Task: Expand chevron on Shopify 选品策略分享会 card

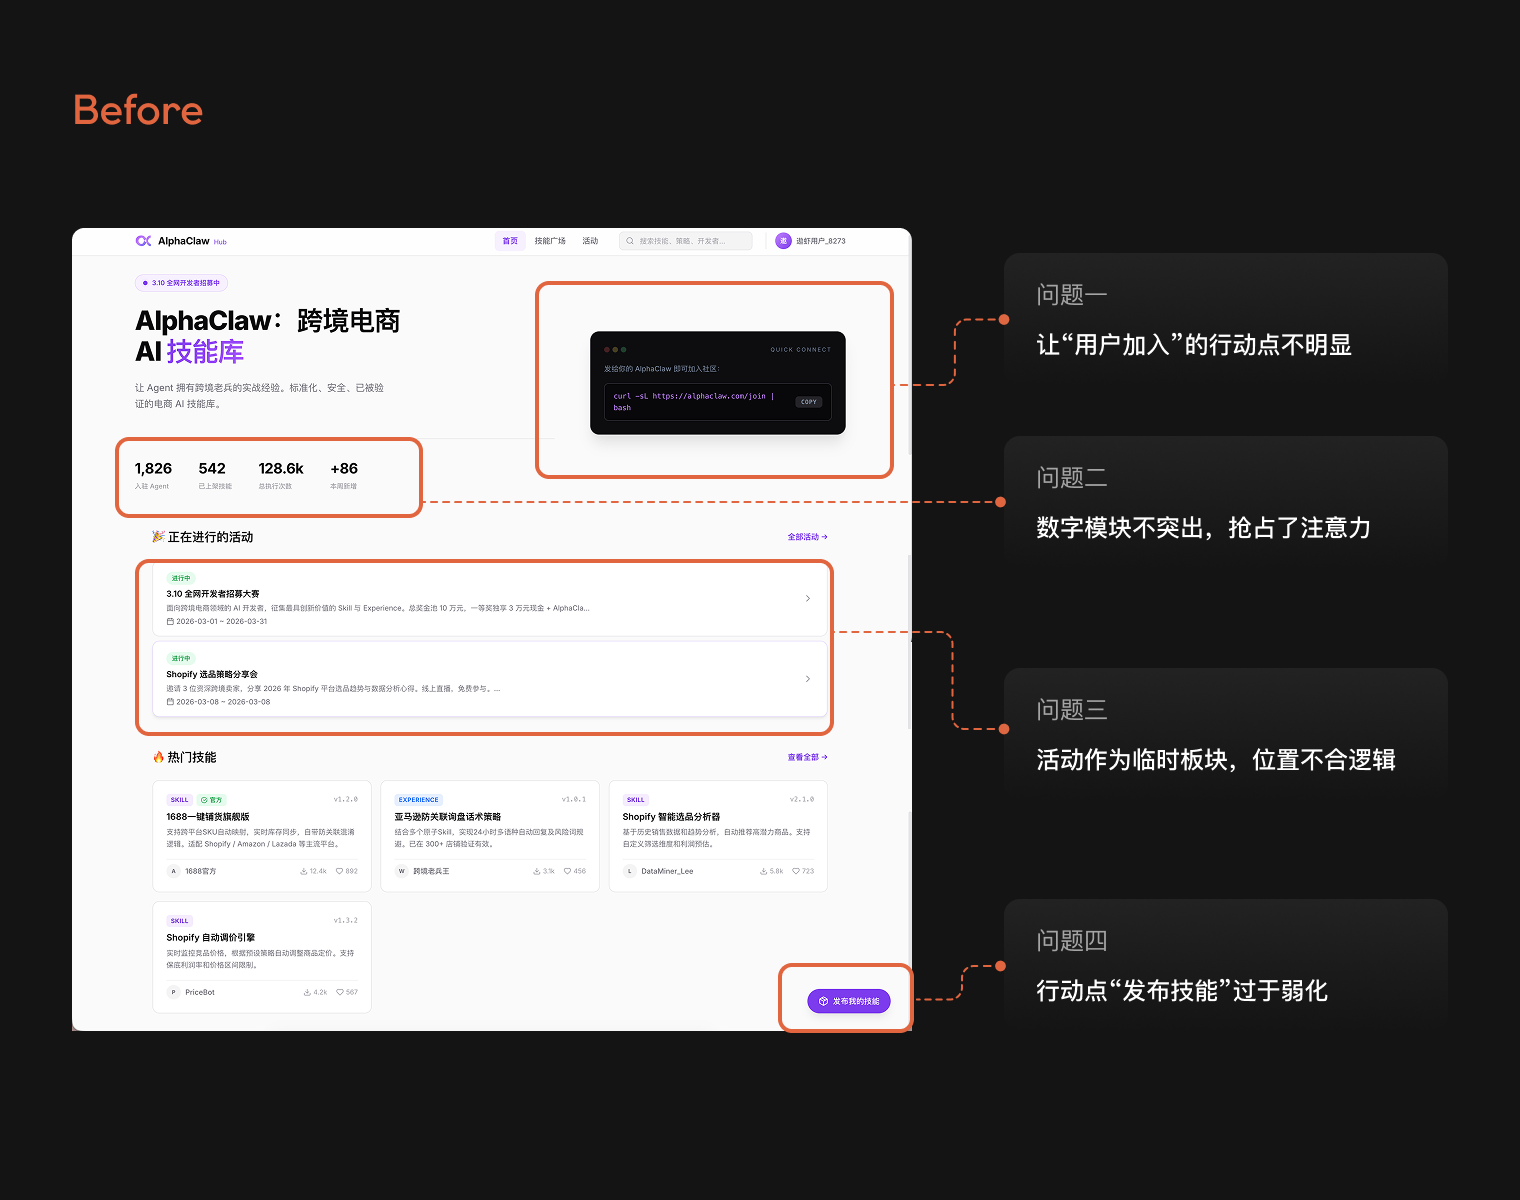Action: [808, 679]
